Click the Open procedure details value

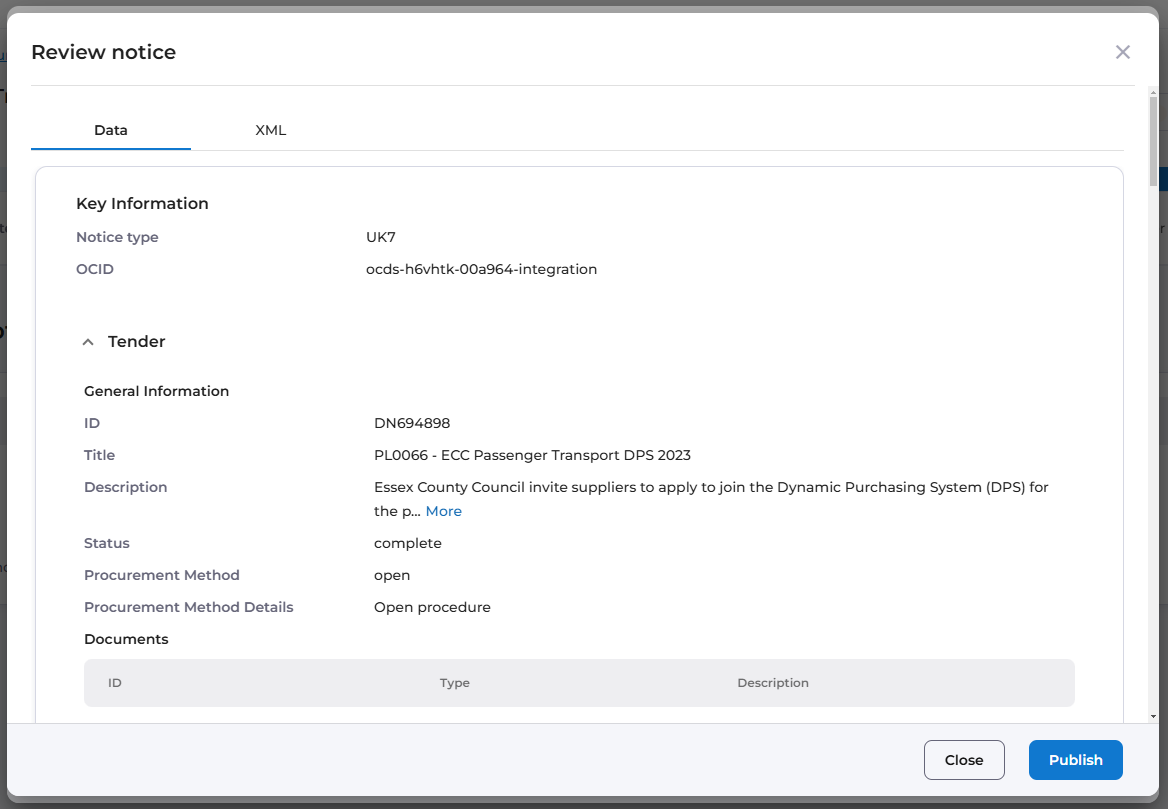pyautogui.click(x=432, y=607)
